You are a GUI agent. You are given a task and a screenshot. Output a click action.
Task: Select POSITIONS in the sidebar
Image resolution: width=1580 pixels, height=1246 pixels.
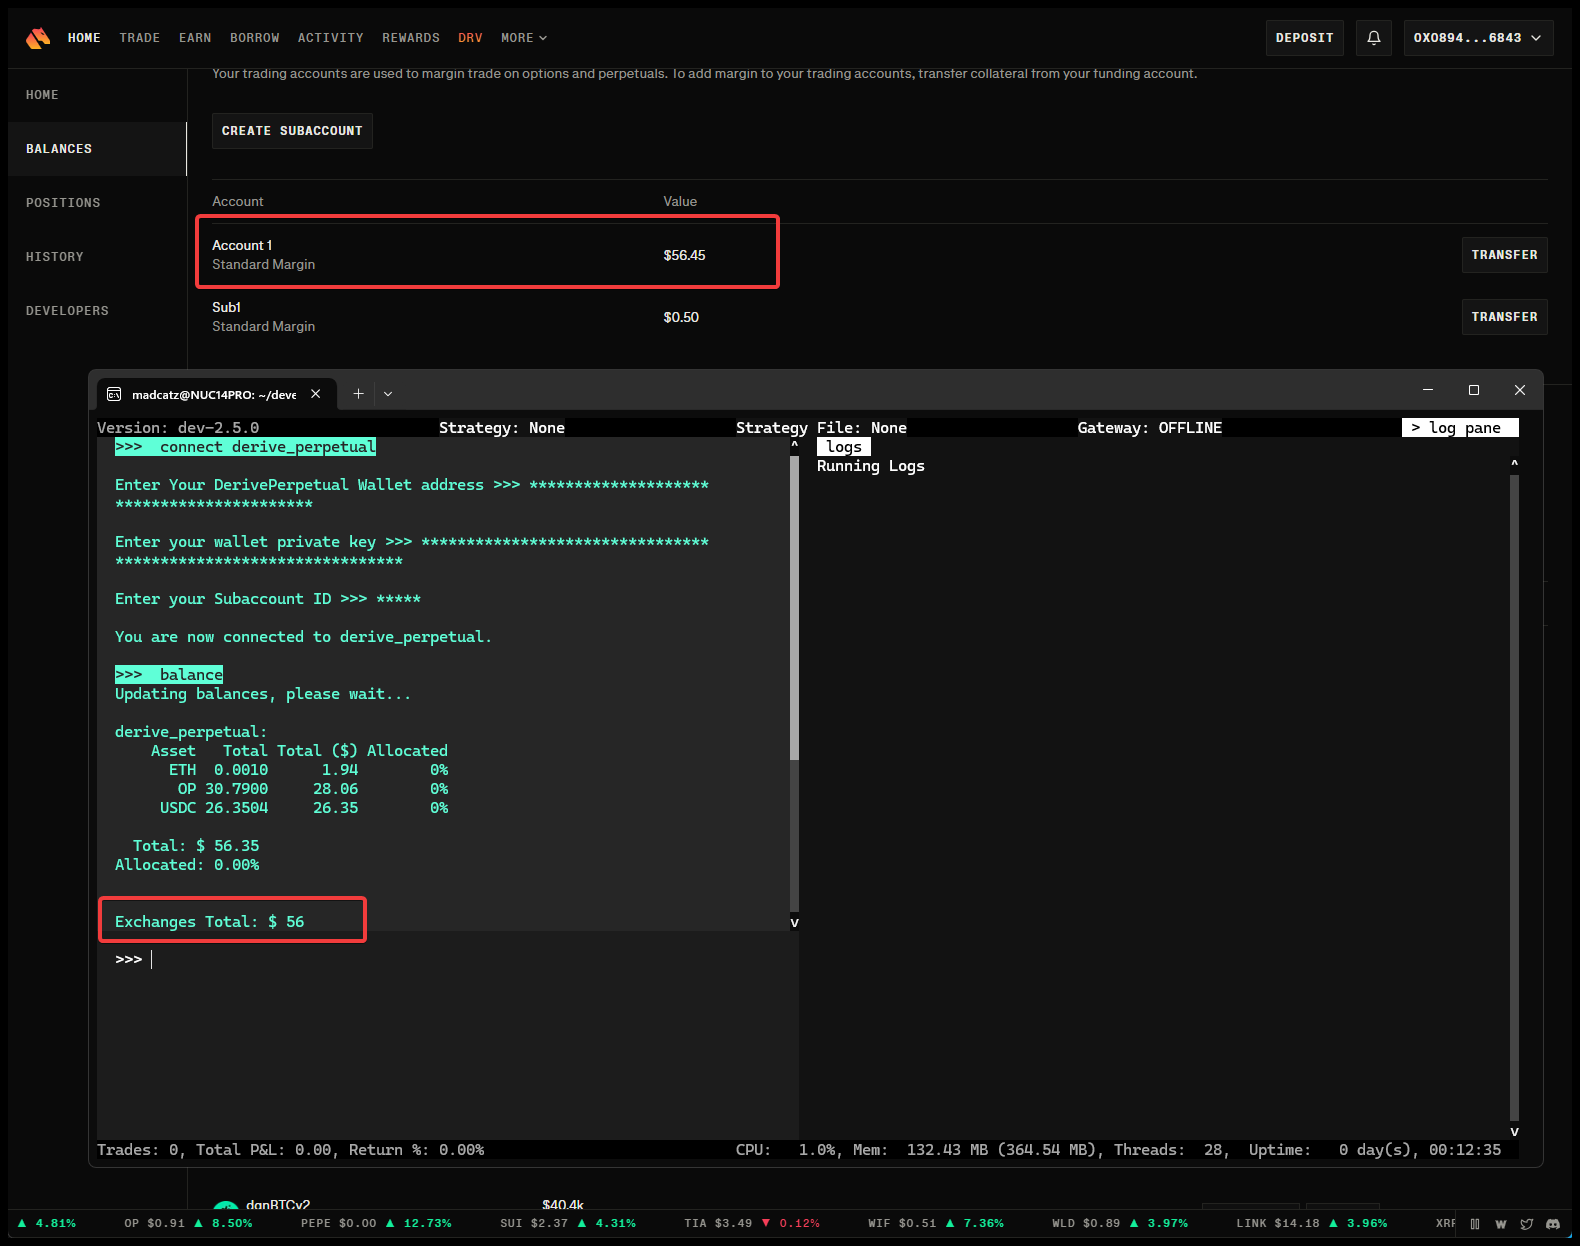point(63,203)
